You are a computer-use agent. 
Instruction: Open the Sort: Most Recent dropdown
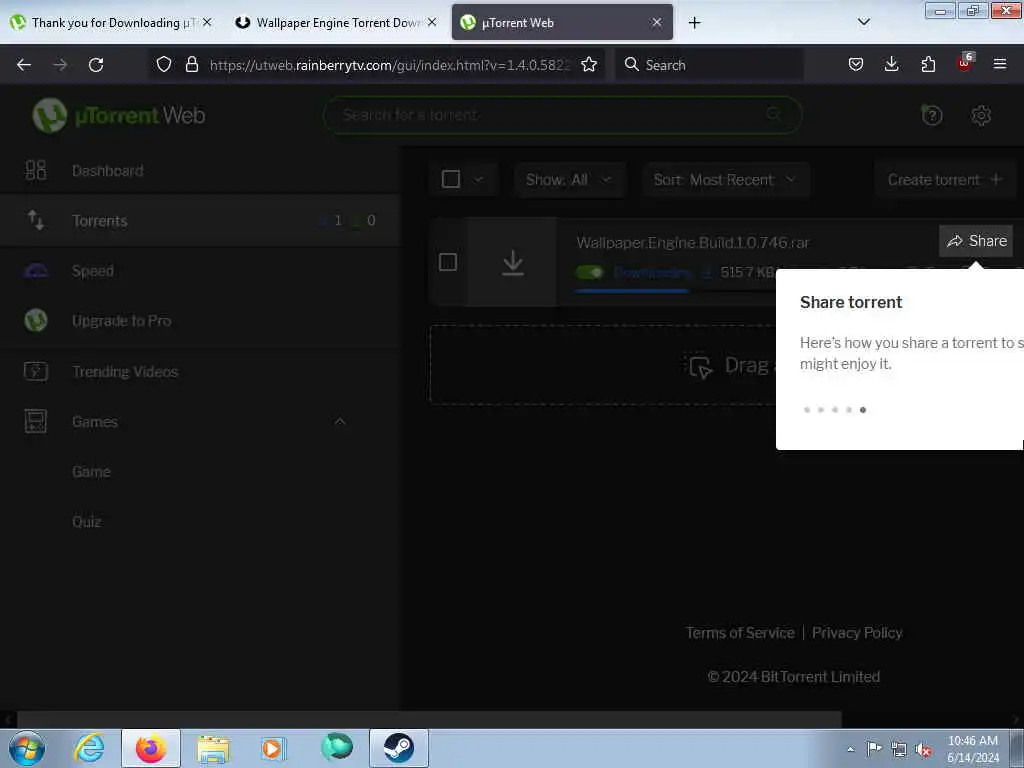[x=726, y=180]
